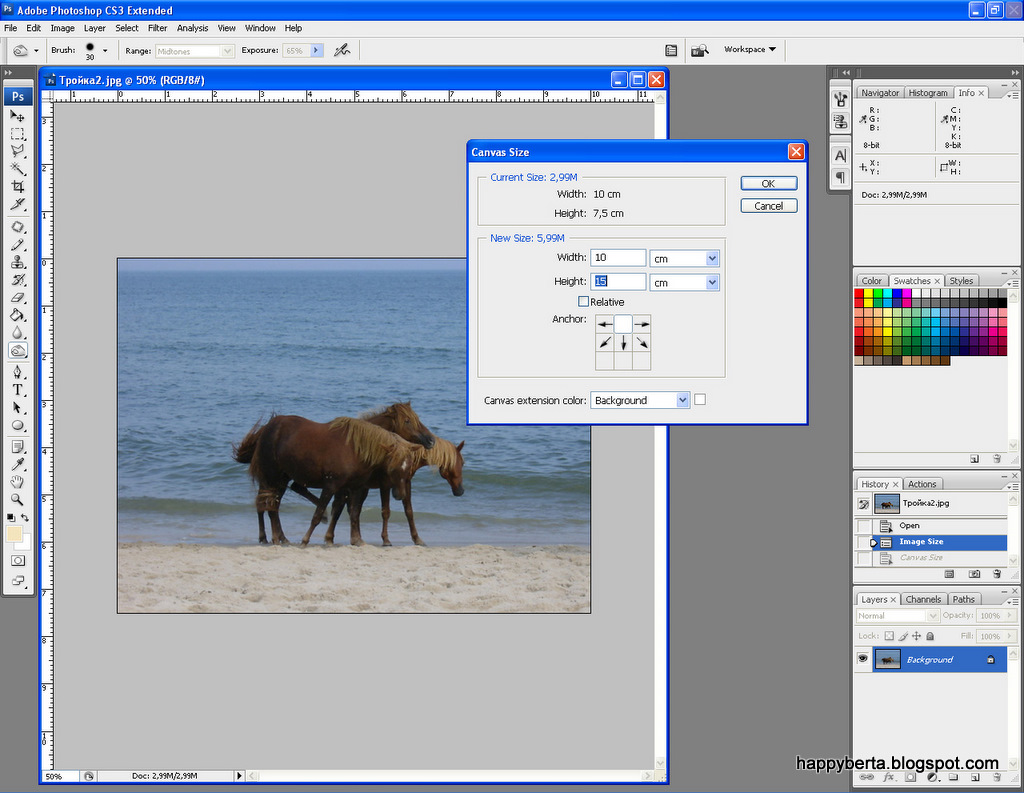The width and height of the screenshot is (1024, 793).
Task: Click Cancel in Canvas Size dialog
Action: 769,206
